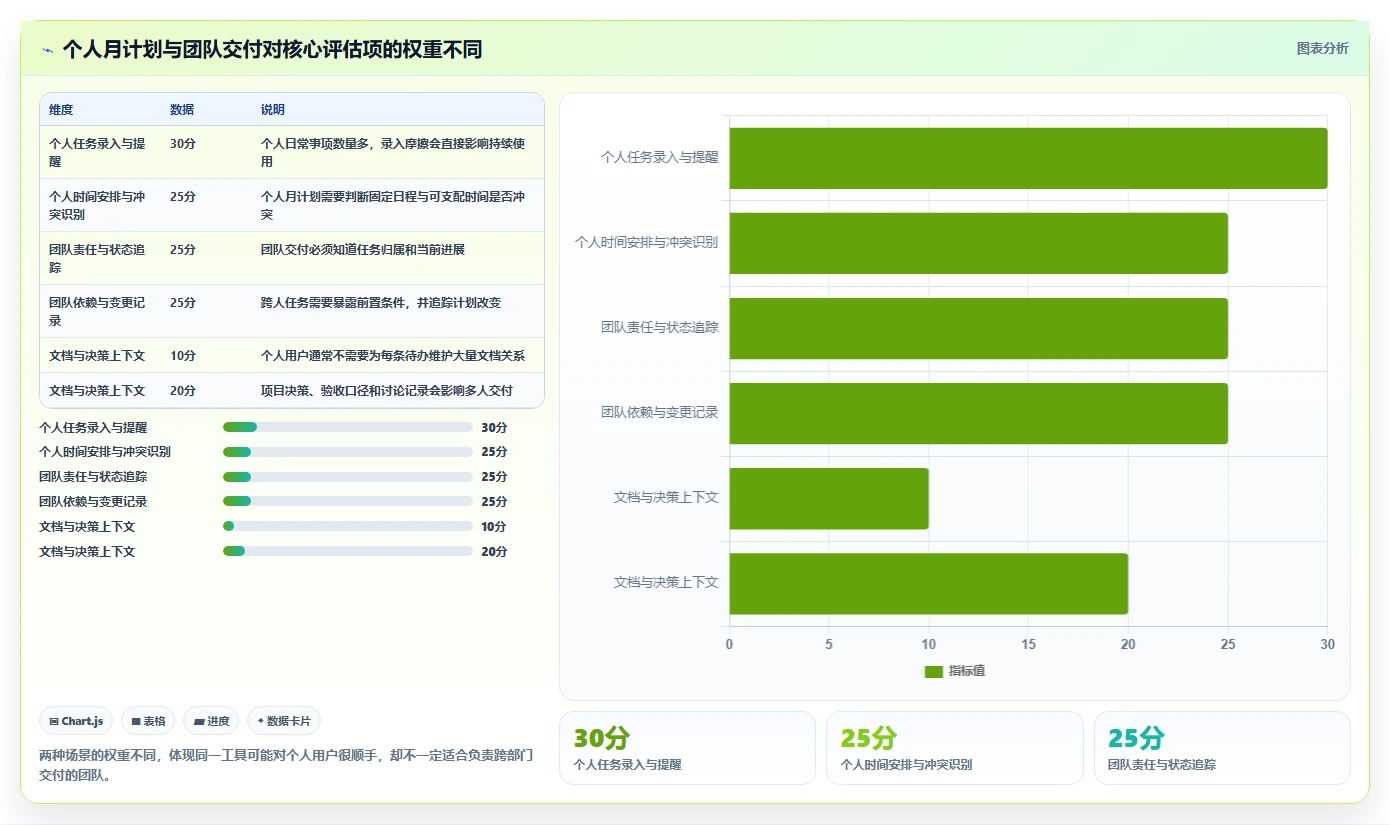The height and width of the screenshot is (825, 1390).
Task: Click chart axis label 团队责任与状态追踪
Action: [x=659, y=327]
